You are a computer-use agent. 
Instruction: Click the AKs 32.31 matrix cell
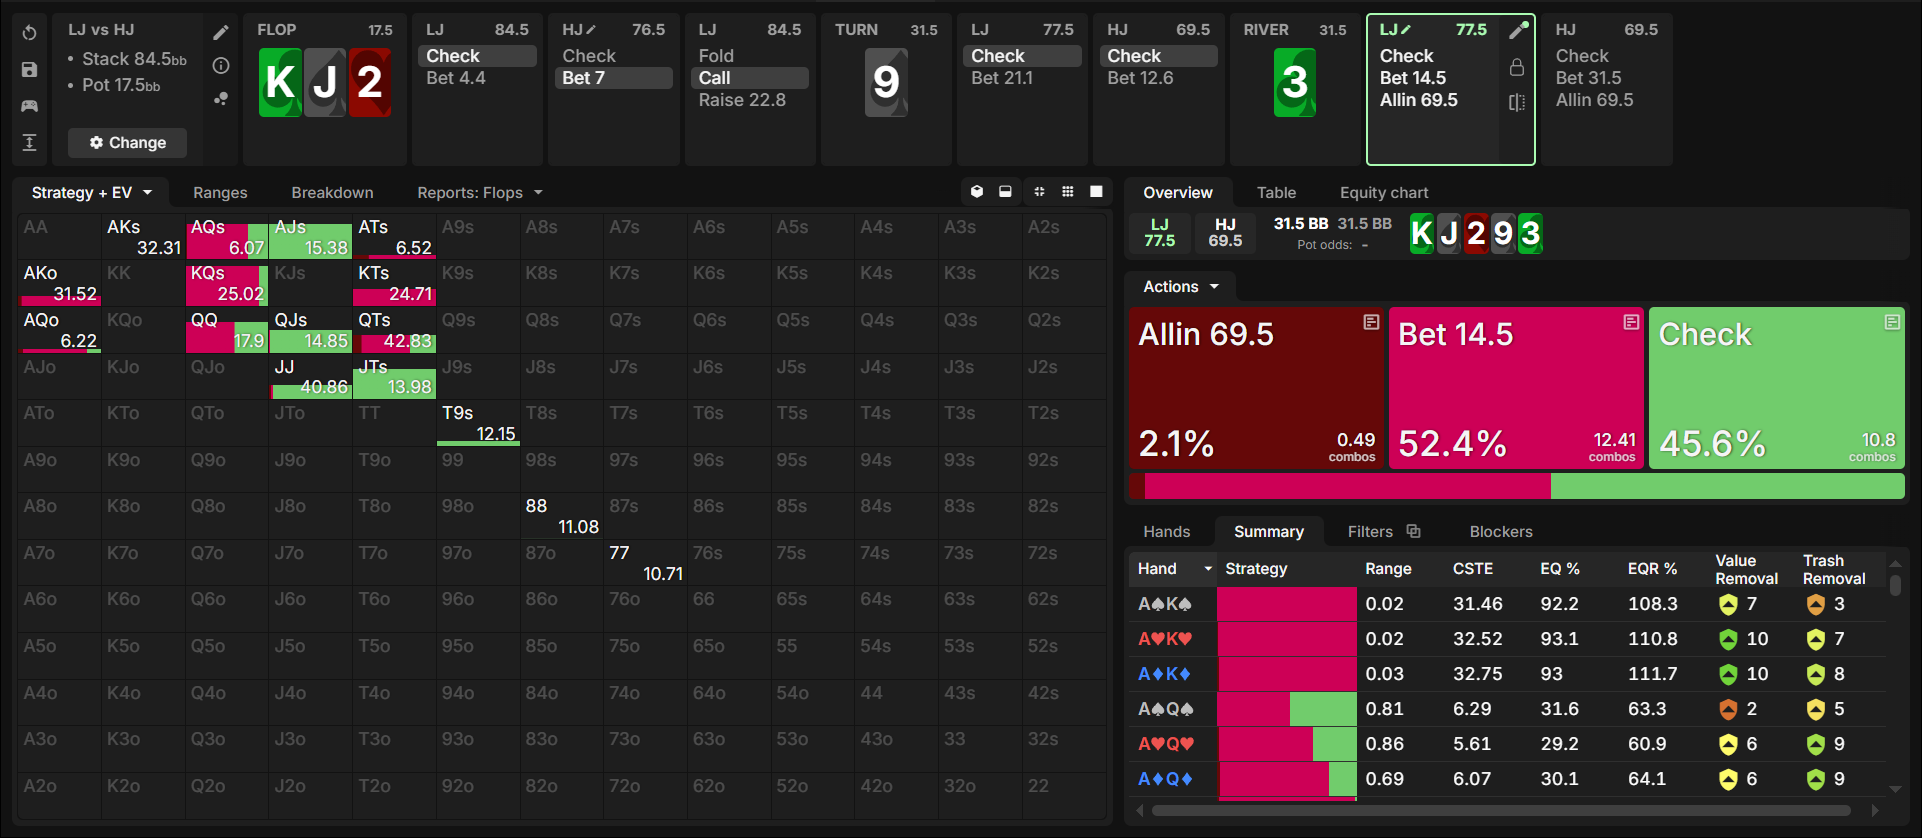point(143,237)
